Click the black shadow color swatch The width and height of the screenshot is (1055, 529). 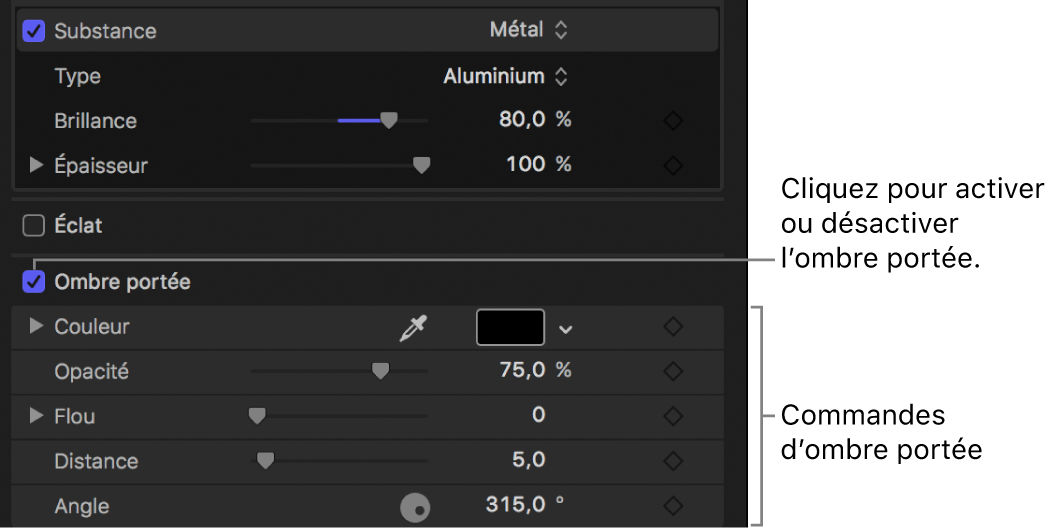(x=511, y=327)
